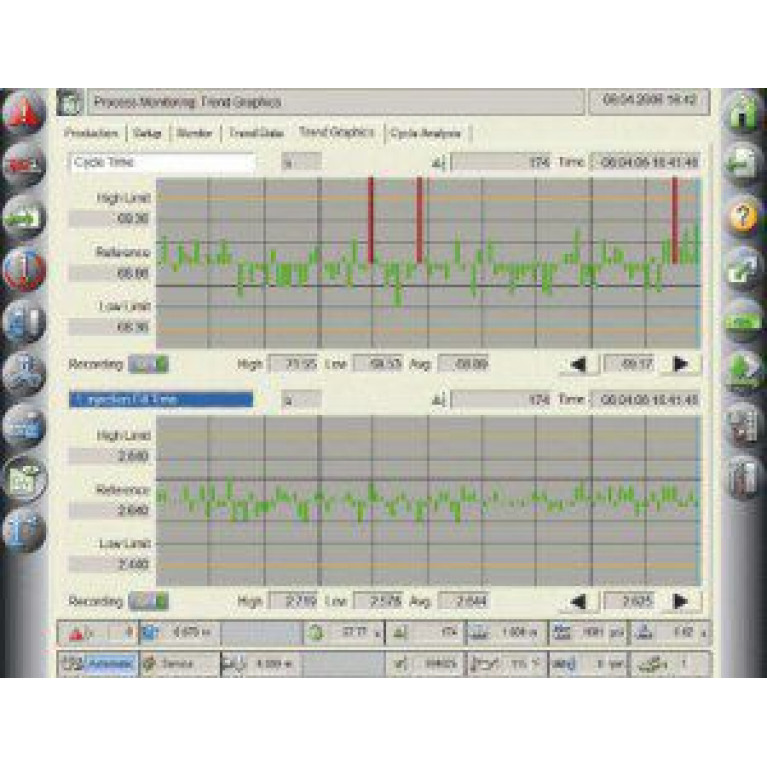The height and width of the screenshot is (767, 767).
Task: Toggle Recording for the Injection Fill Time chart
Action: pos(149,601)
